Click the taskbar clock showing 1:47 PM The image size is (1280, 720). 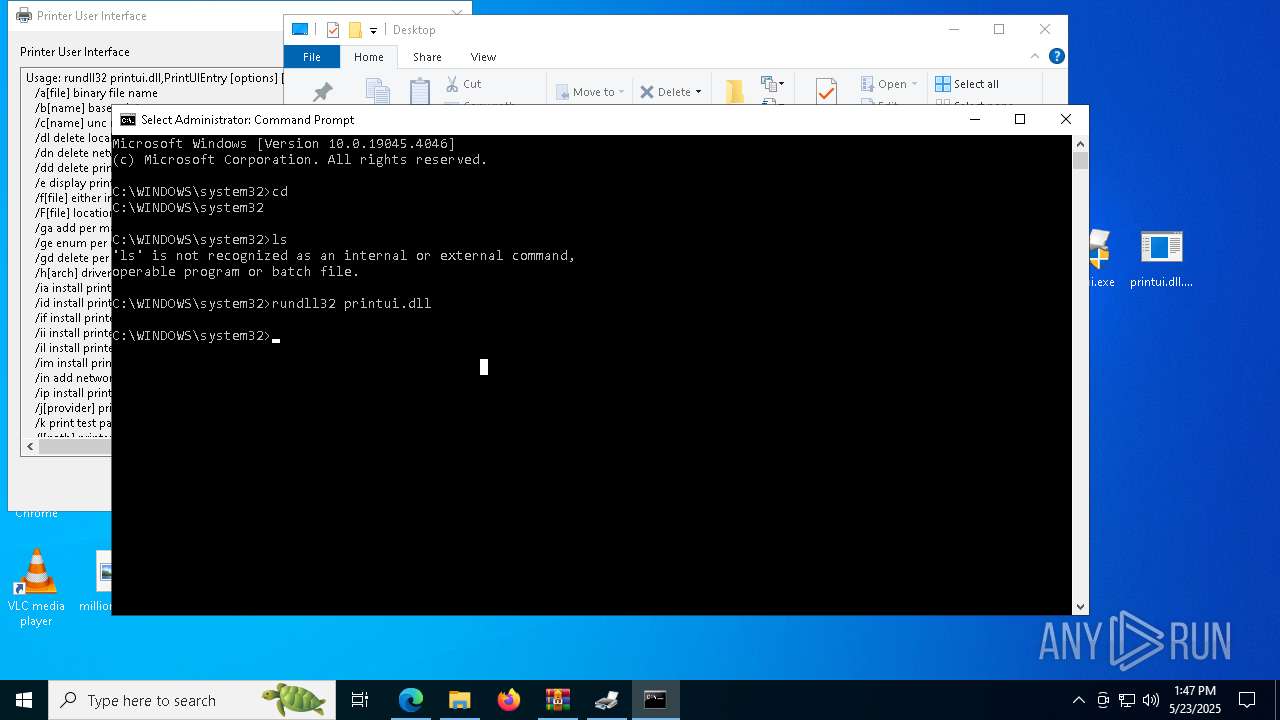coord(1195,700)
